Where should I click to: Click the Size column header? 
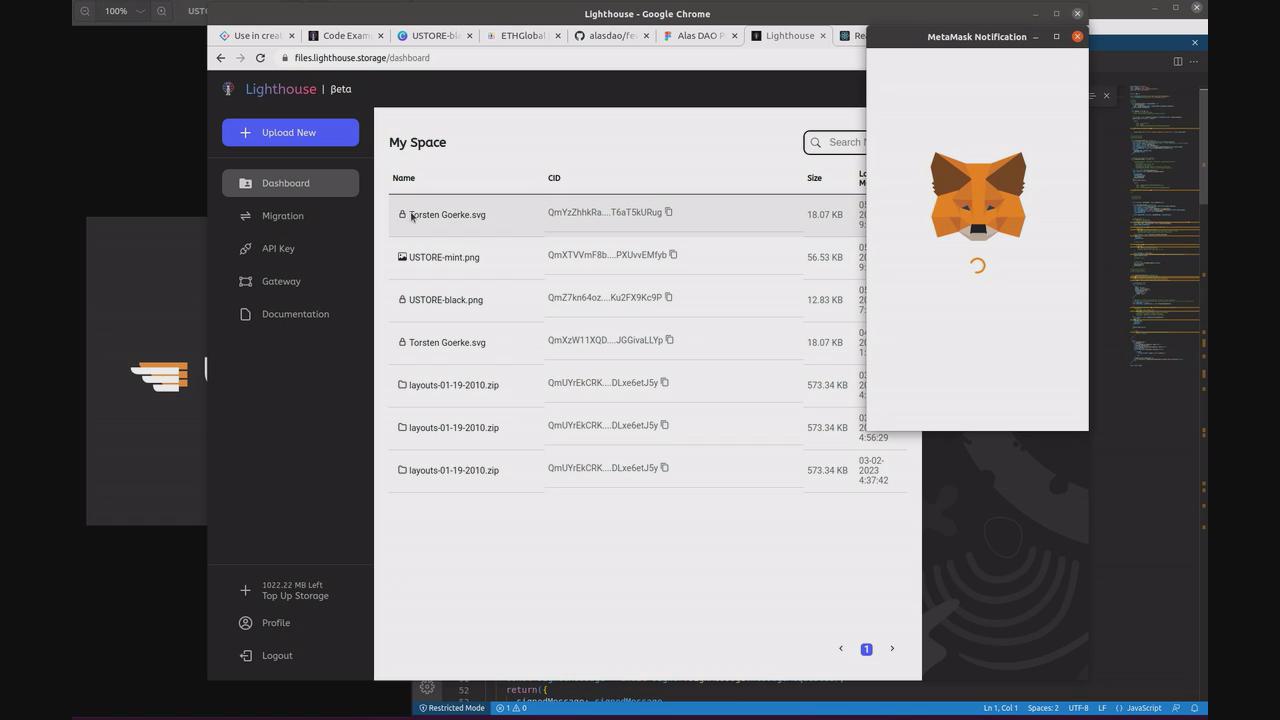pyautogui.click(x=815, y=178)
